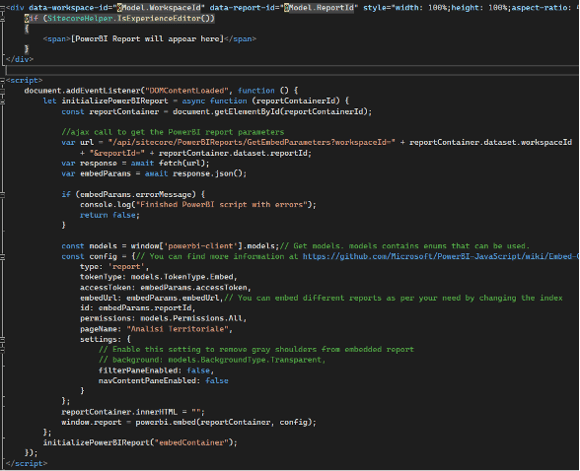Screen dimensions: 580x471
Task: Place cursor on the empty highlighted line
Action: [x=292, y=70]
